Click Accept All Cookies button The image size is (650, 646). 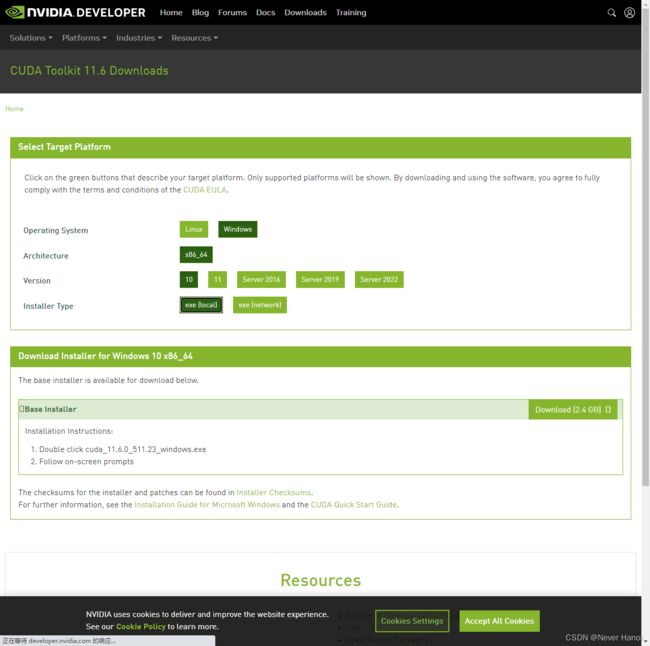click(499, 621)
